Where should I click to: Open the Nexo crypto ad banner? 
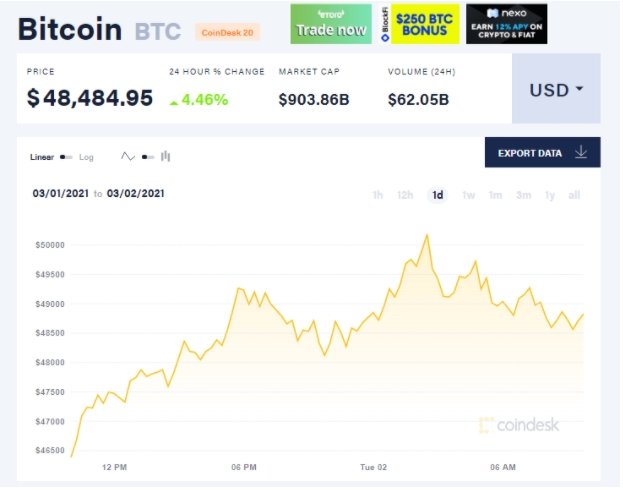tap(506, 24)
